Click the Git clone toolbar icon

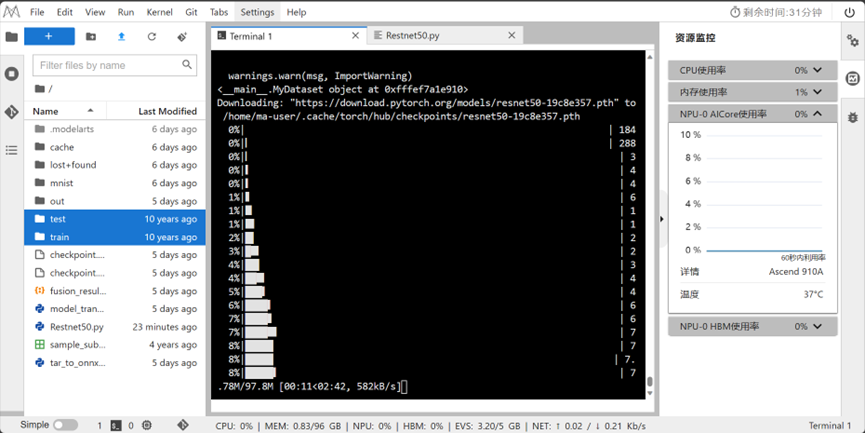pos(182,36)
